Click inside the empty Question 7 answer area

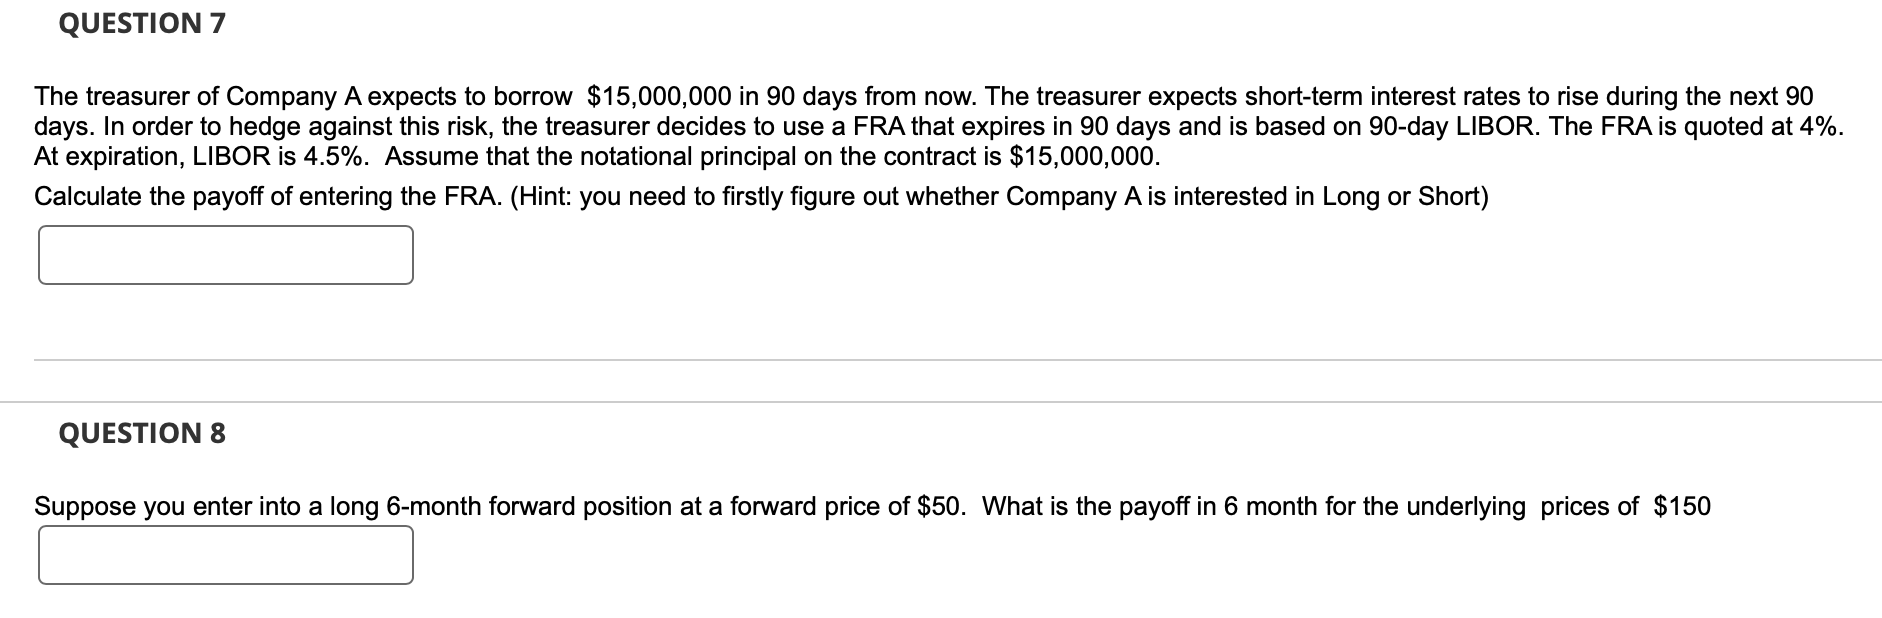225,253
